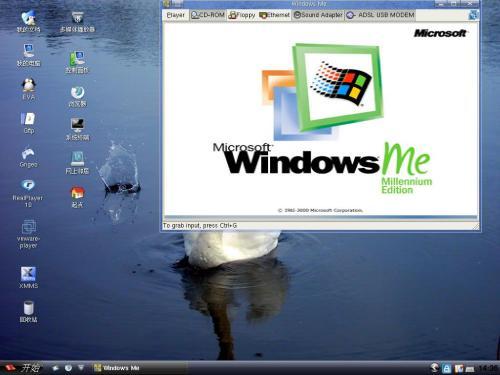The height and width of the screenshot is (375, 500).
Task: Launch the Gftp desktop icon
Action: click(x=29, y=123)
